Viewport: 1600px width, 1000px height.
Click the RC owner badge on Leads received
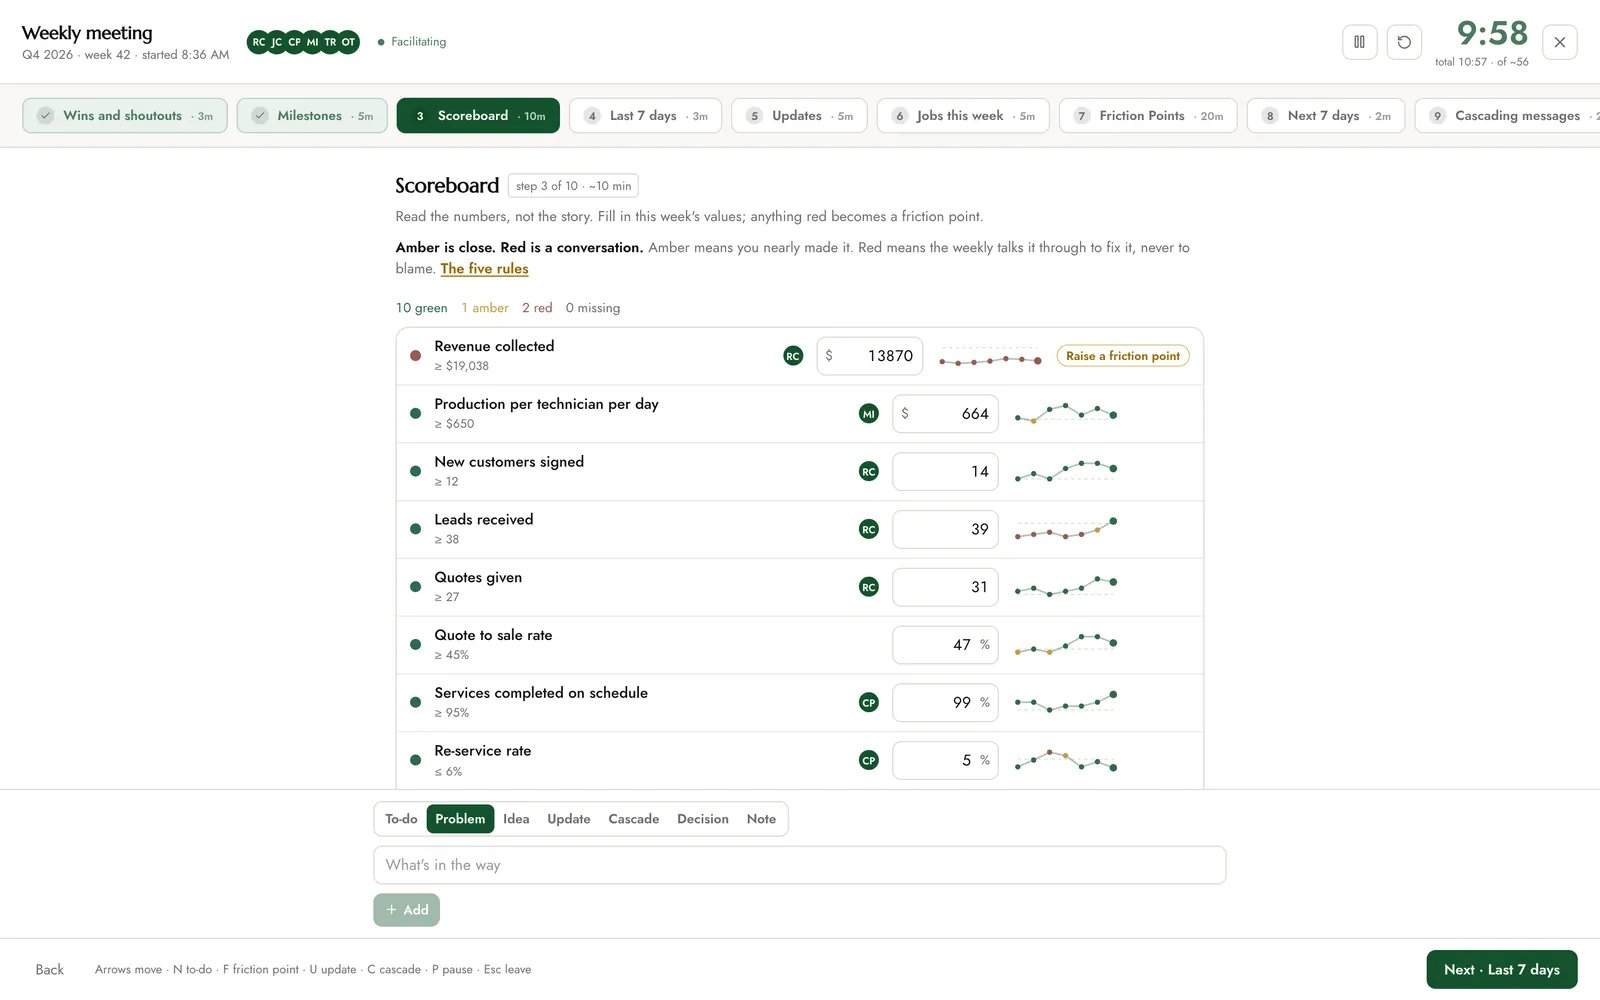point(869,529)
